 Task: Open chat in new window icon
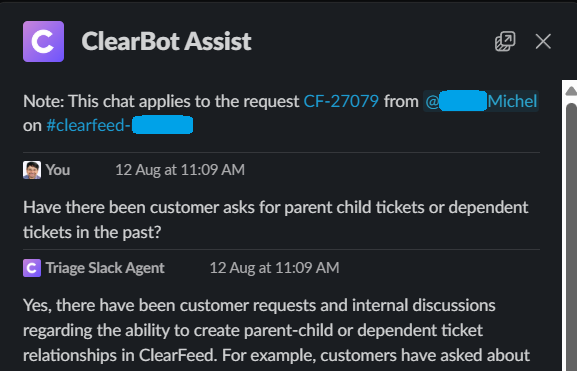pyautogui.click(x=505, y=41)
